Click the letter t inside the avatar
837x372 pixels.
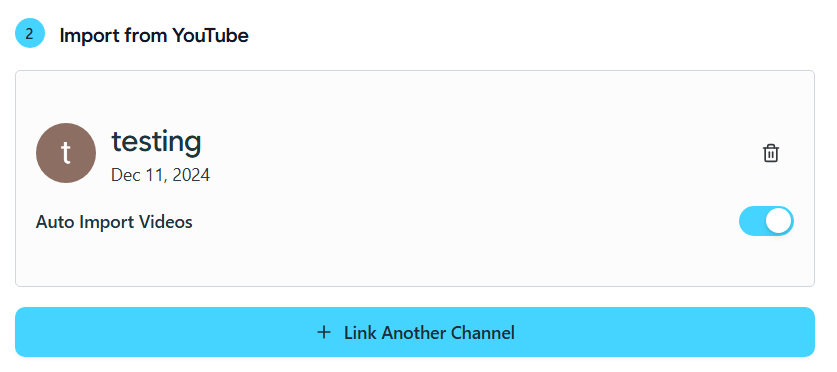[66, 153]
